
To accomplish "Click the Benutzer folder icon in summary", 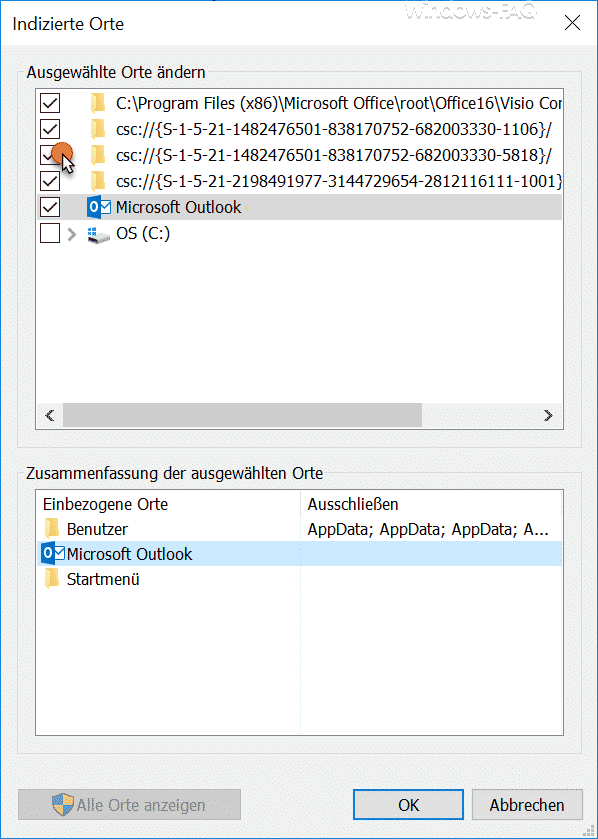I will [52, 529].
